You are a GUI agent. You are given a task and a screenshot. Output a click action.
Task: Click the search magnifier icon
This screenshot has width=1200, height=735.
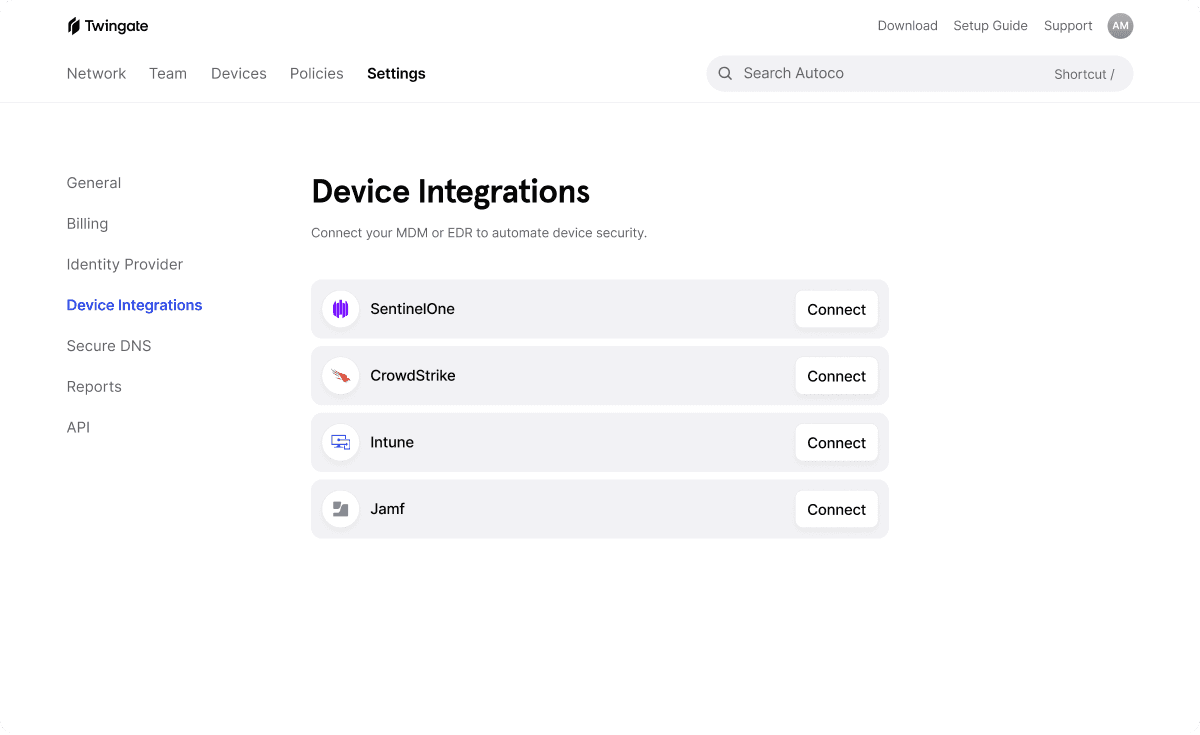pyautogui.click(x=726, y=73)
